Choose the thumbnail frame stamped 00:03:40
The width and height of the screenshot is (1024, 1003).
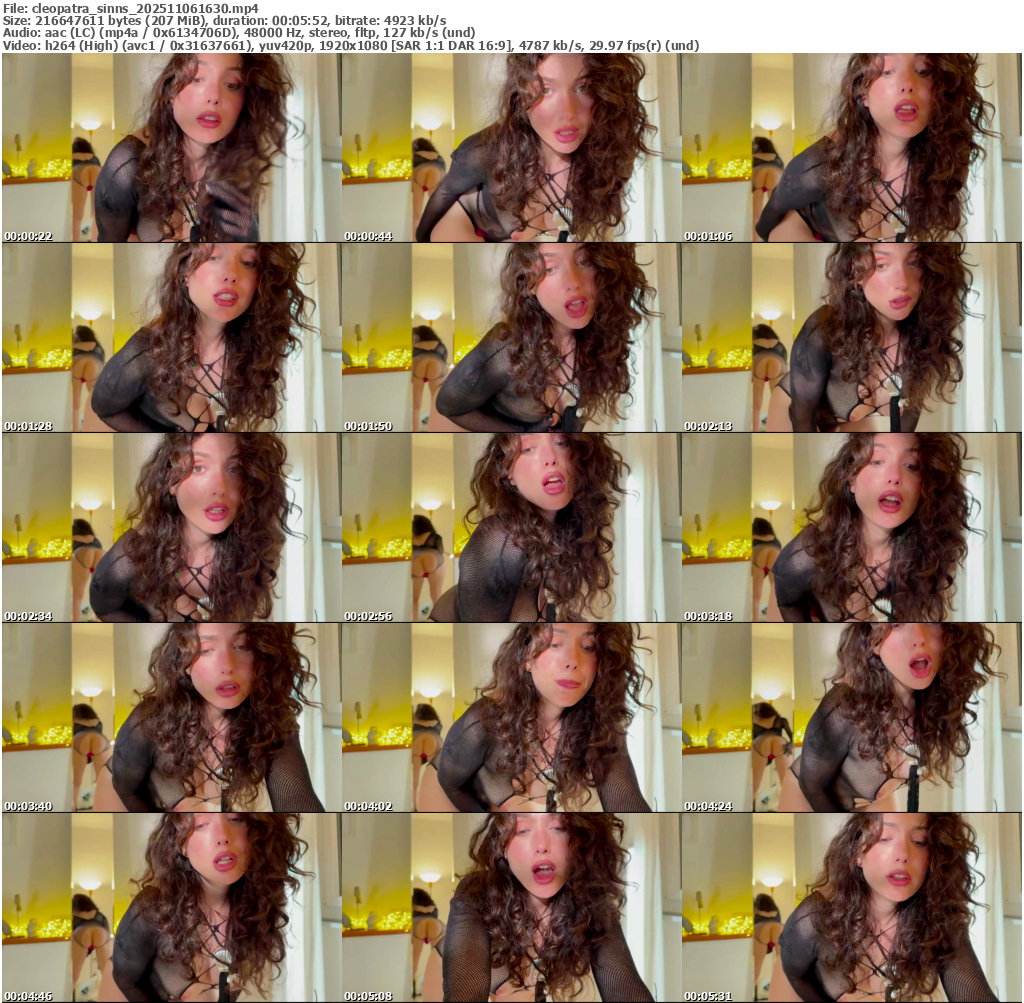click(171, 718)
